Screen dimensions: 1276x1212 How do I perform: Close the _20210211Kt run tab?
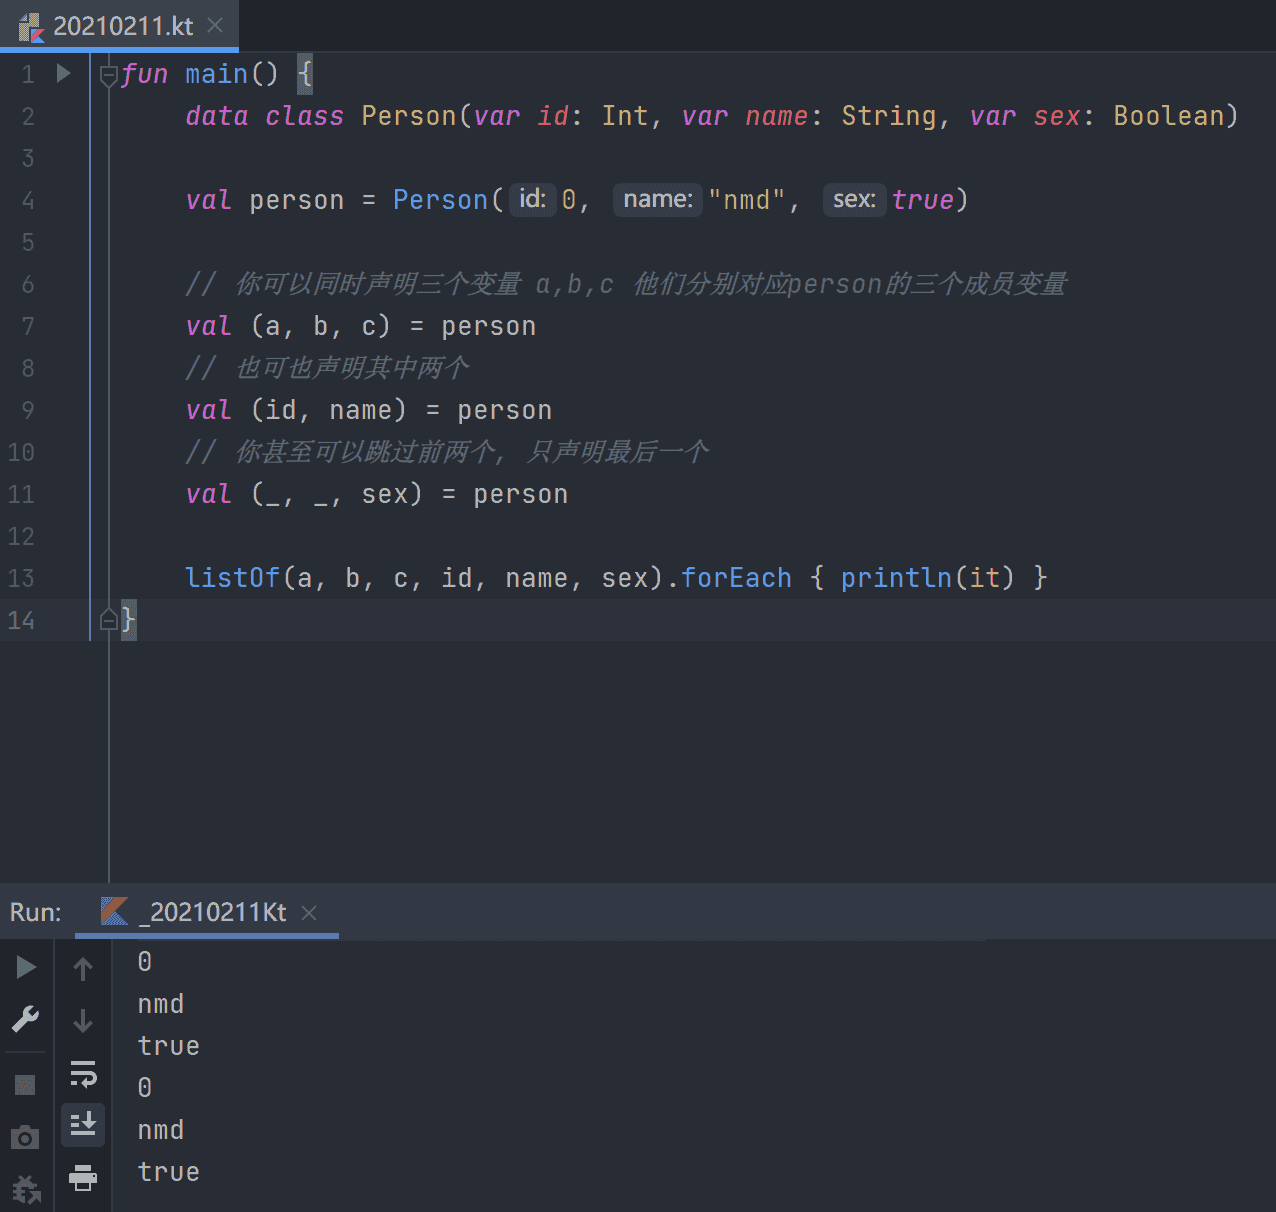tap(309, 912)
